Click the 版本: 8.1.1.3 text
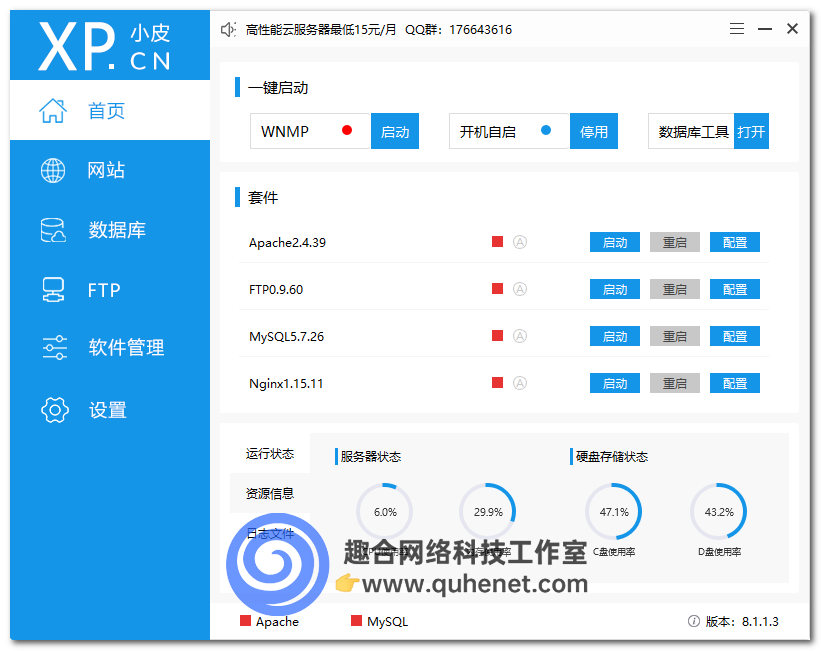Screen dimensions: 821x651 pyautogui.click(x=742, y=621)
